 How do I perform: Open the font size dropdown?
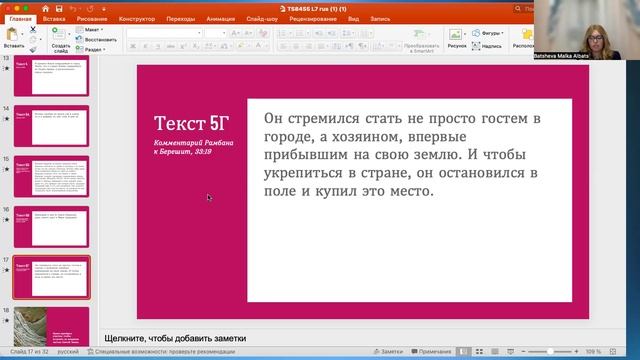[x=224, y=33]
